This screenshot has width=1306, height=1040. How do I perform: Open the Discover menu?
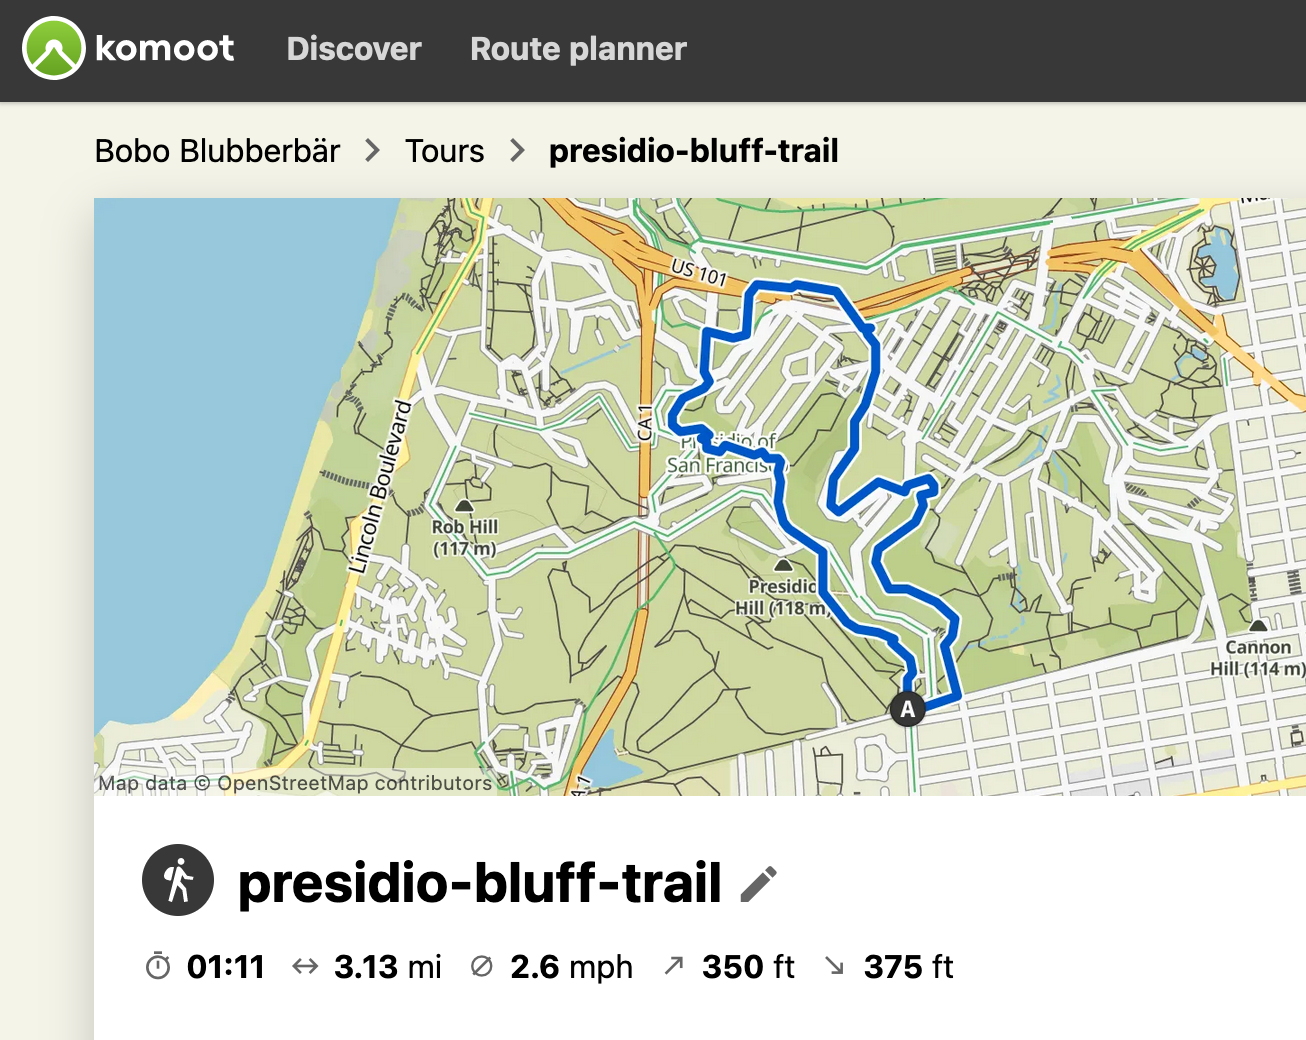point(354,49)
